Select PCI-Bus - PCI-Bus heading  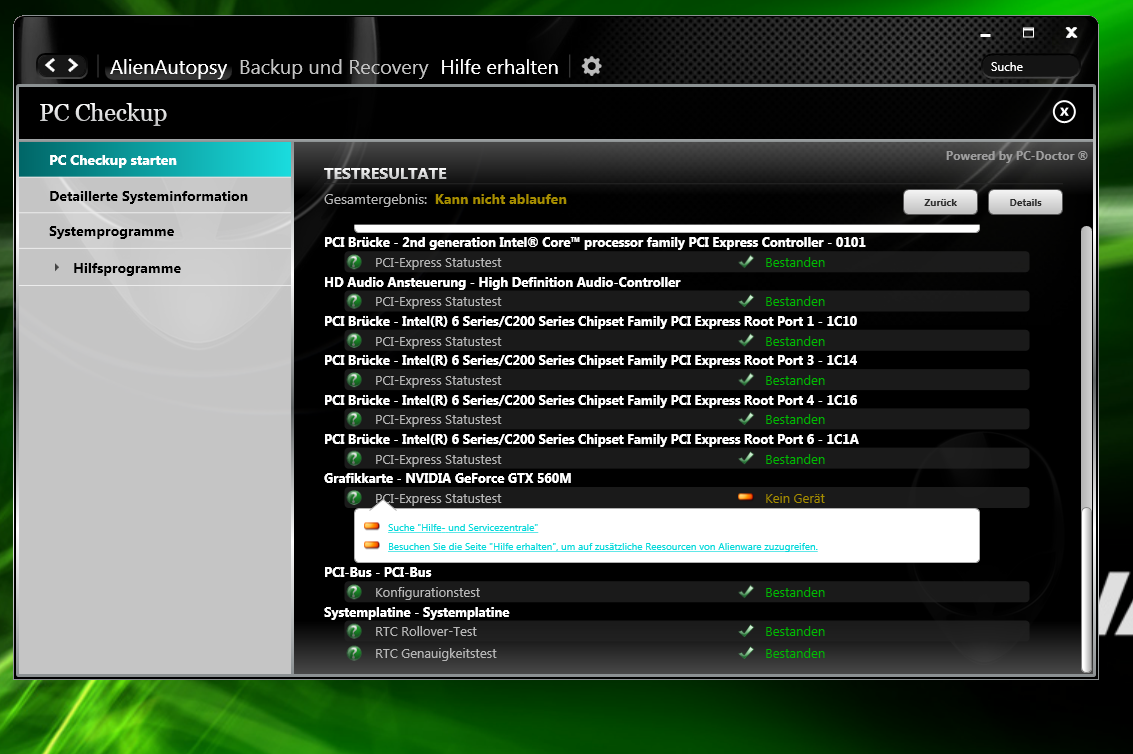click(378, 573)
